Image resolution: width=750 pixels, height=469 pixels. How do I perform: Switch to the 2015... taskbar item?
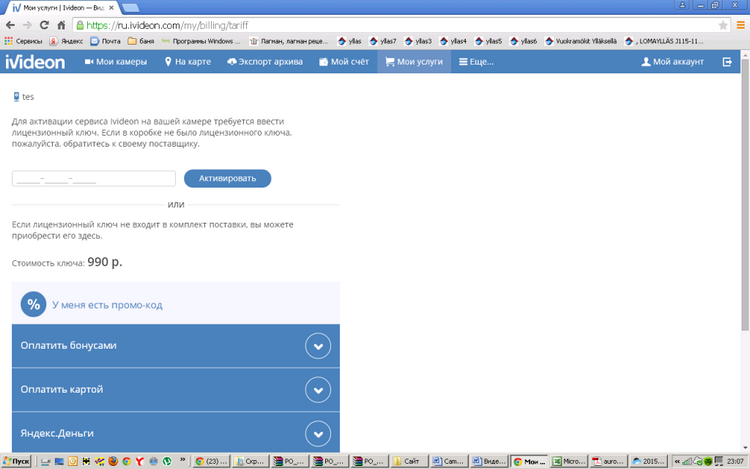click(x=648, y=461)
